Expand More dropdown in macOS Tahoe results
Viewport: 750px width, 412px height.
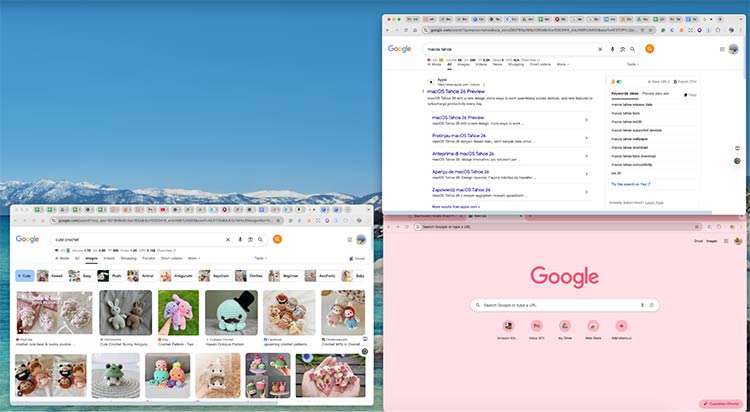point(563,64)
